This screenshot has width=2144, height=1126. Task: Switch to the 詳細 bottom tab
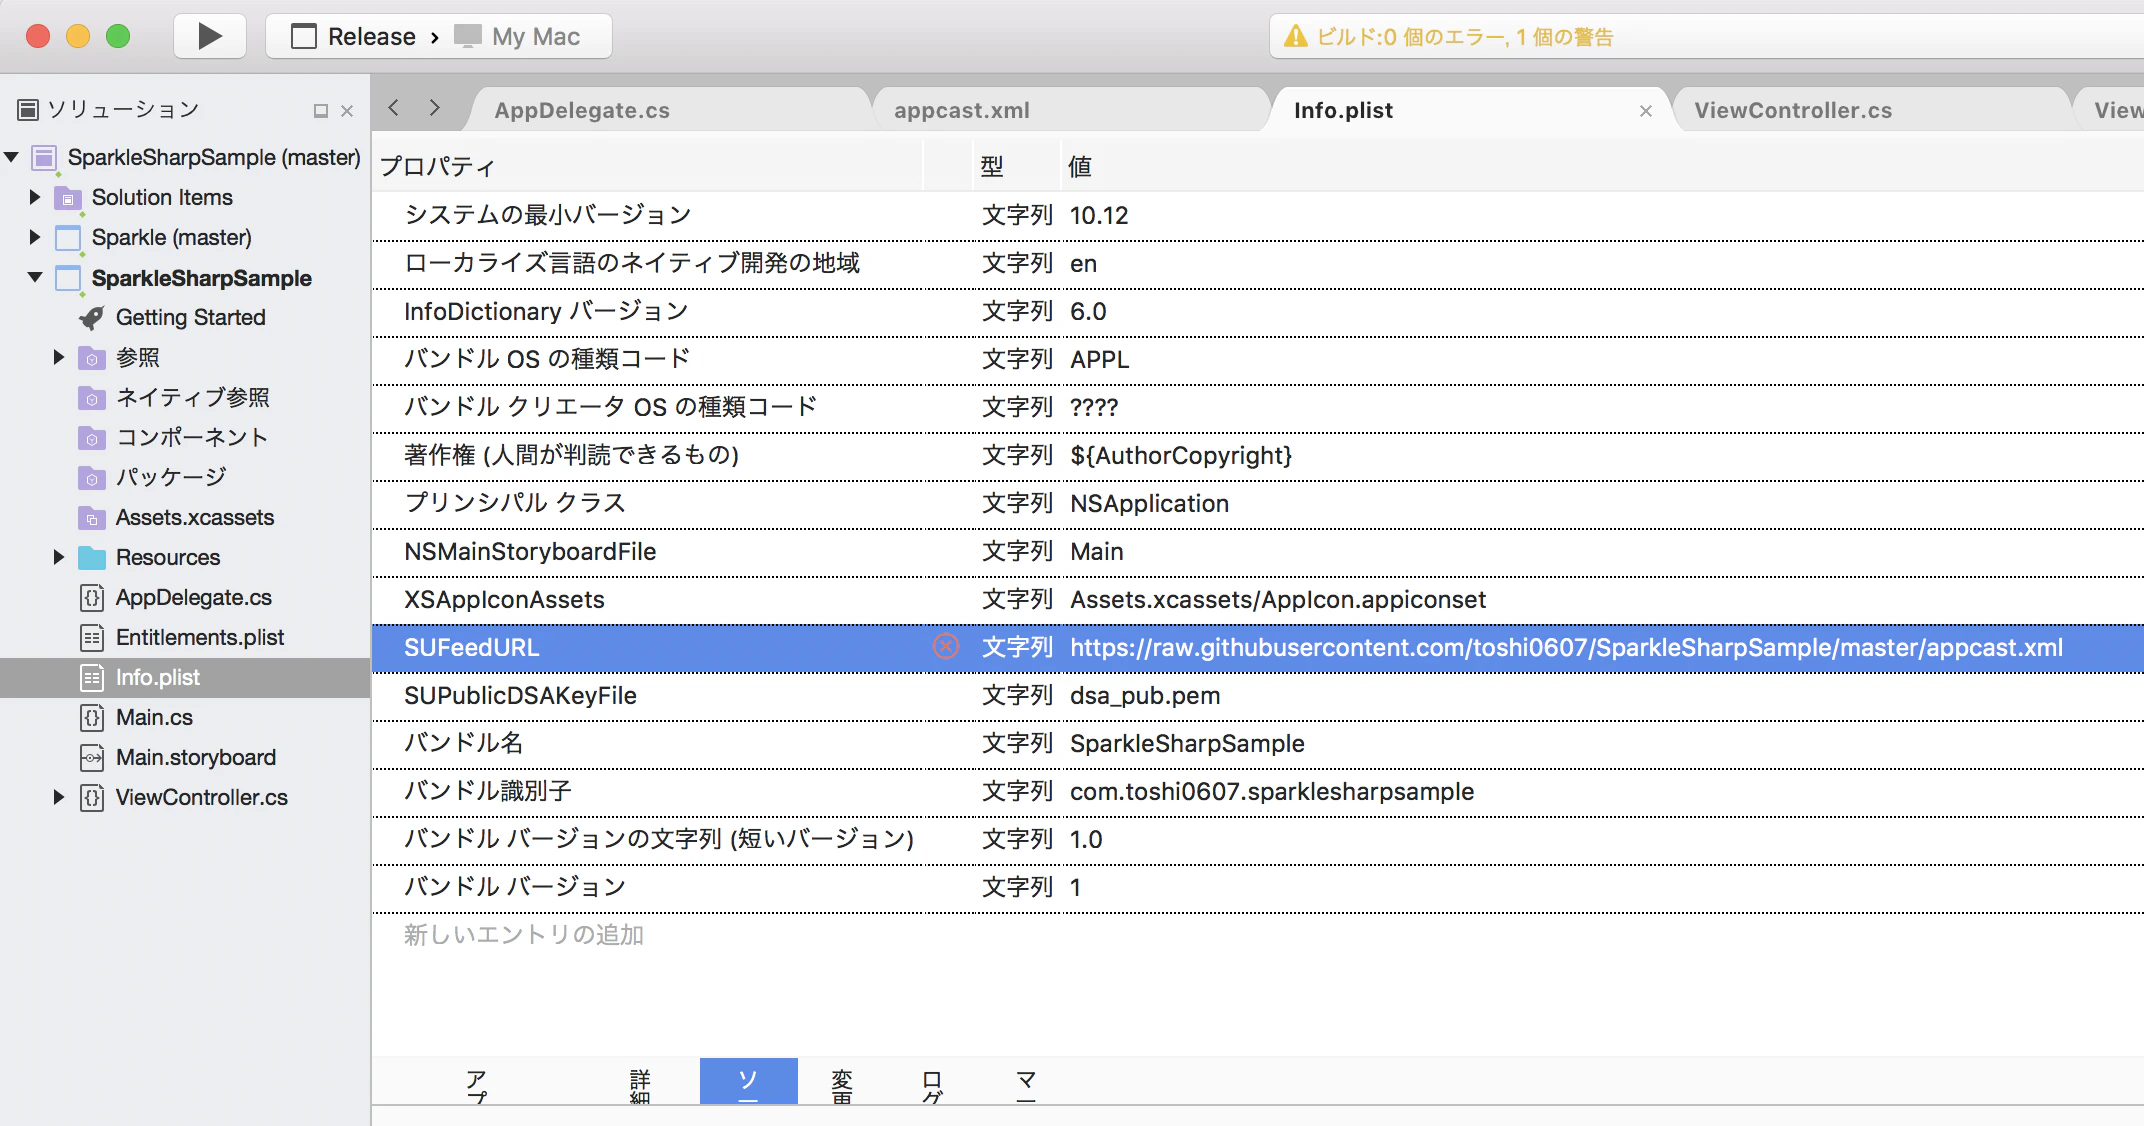click(x=640, y=1083)
